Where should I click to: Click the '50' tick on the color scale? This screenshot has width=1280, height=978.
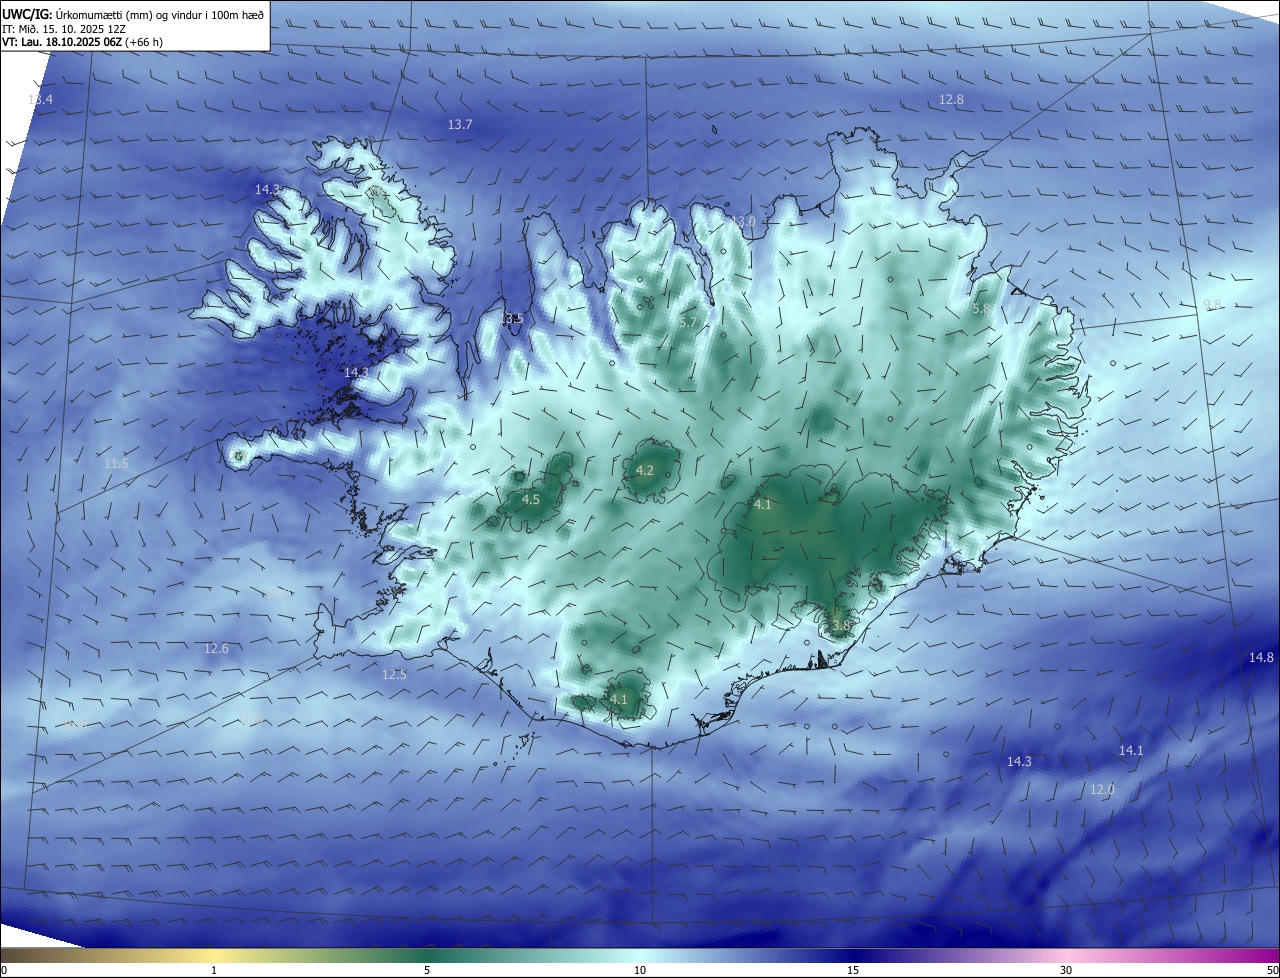coord(1272,970)
